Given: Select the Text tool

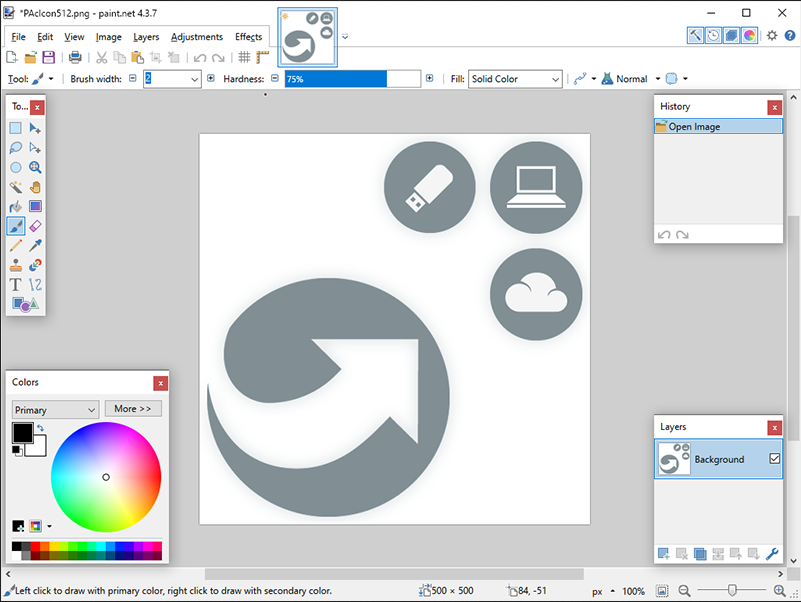Looking at the screenshot, I should pyautogui.click(x=16, y=285).
